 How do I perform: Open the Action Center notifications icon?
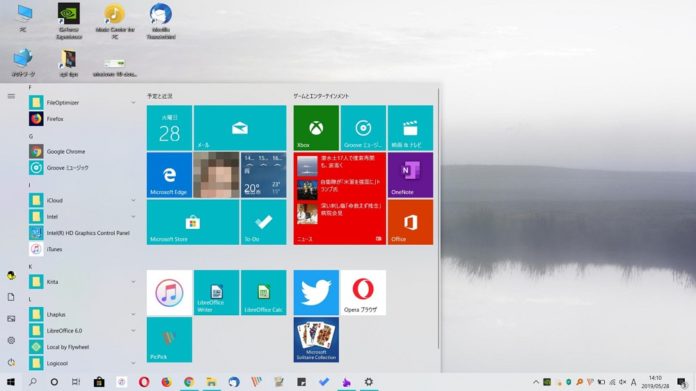point(682,382)
